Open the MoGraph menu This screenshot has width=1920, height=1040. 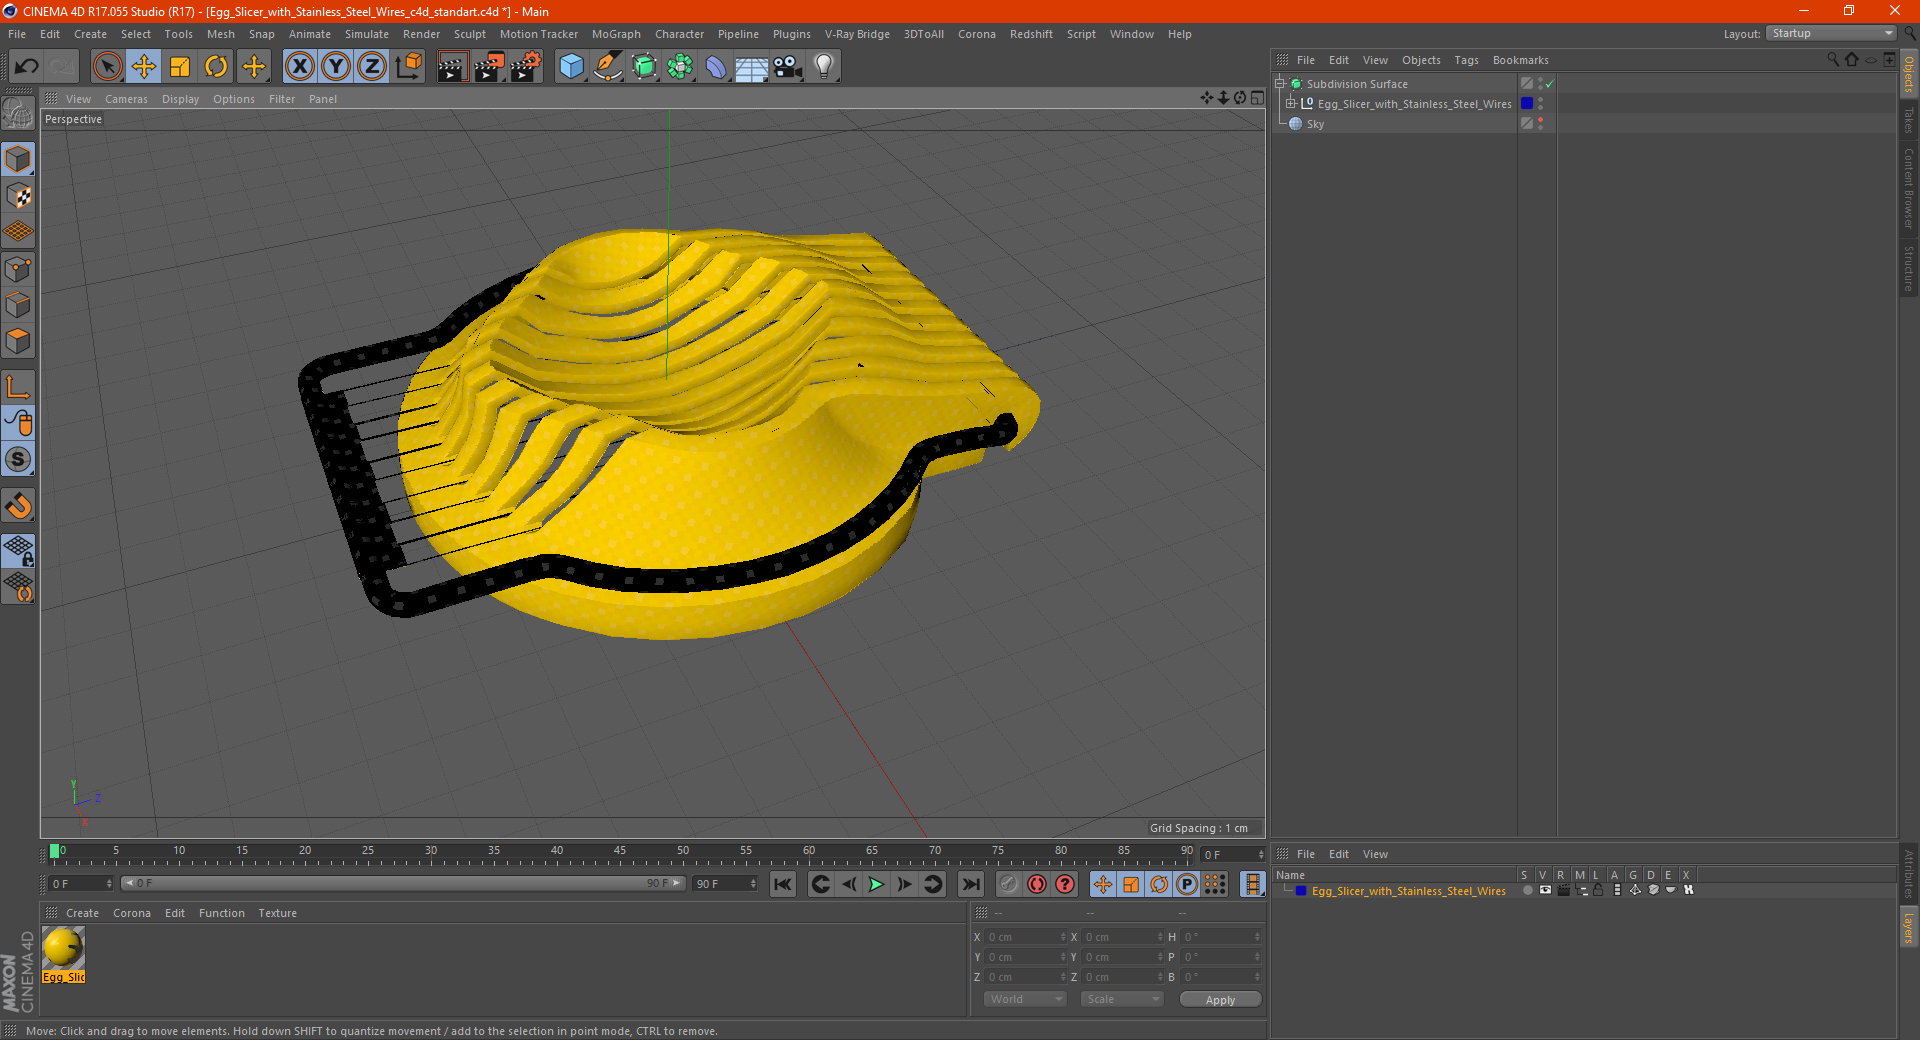[x=616, y=34]
